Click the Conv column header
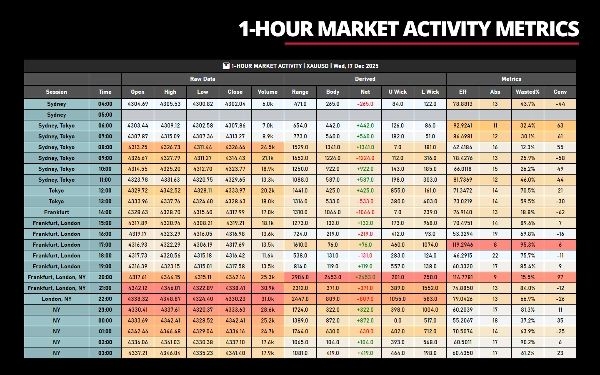 pos(560,92)
